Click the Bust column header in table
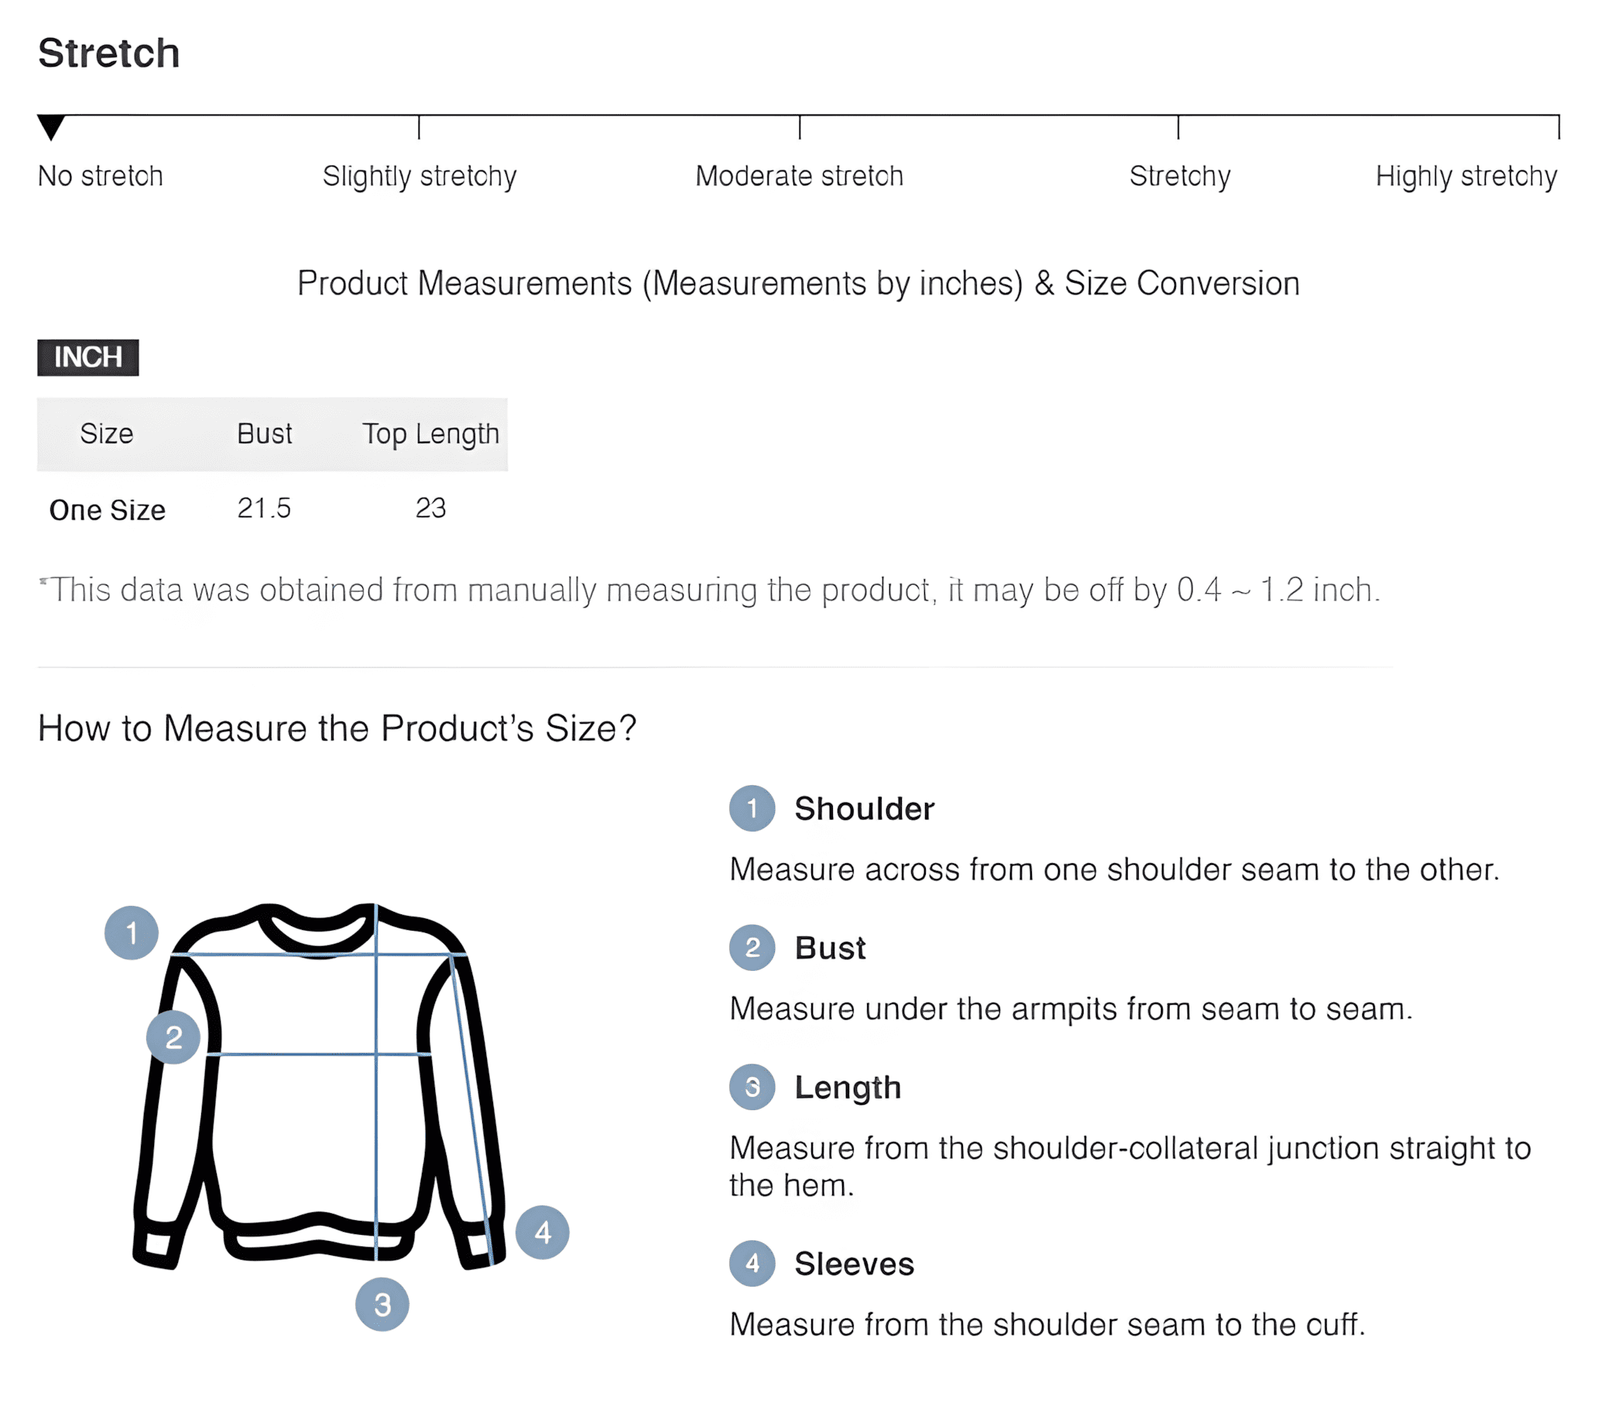The image size is (1600, 1403). [x=264, y=434]
